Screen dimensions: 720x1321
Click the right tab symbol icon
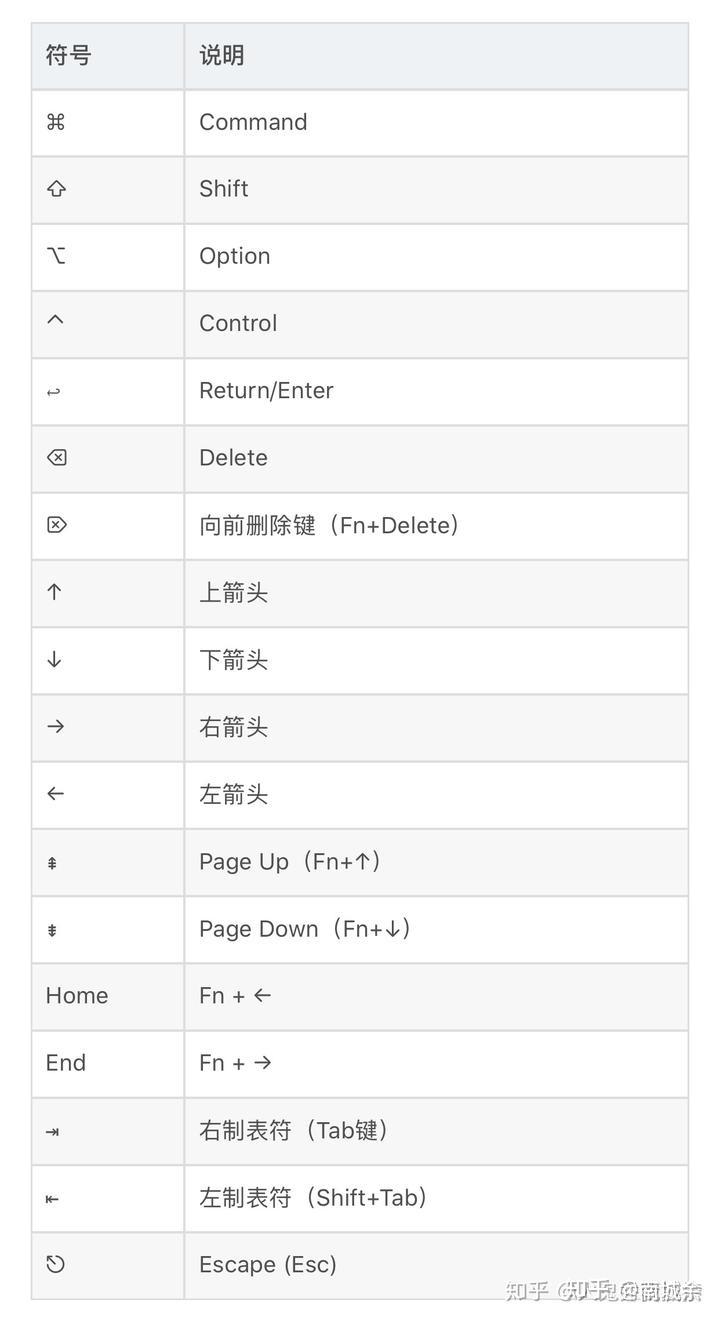(53, 1132)
